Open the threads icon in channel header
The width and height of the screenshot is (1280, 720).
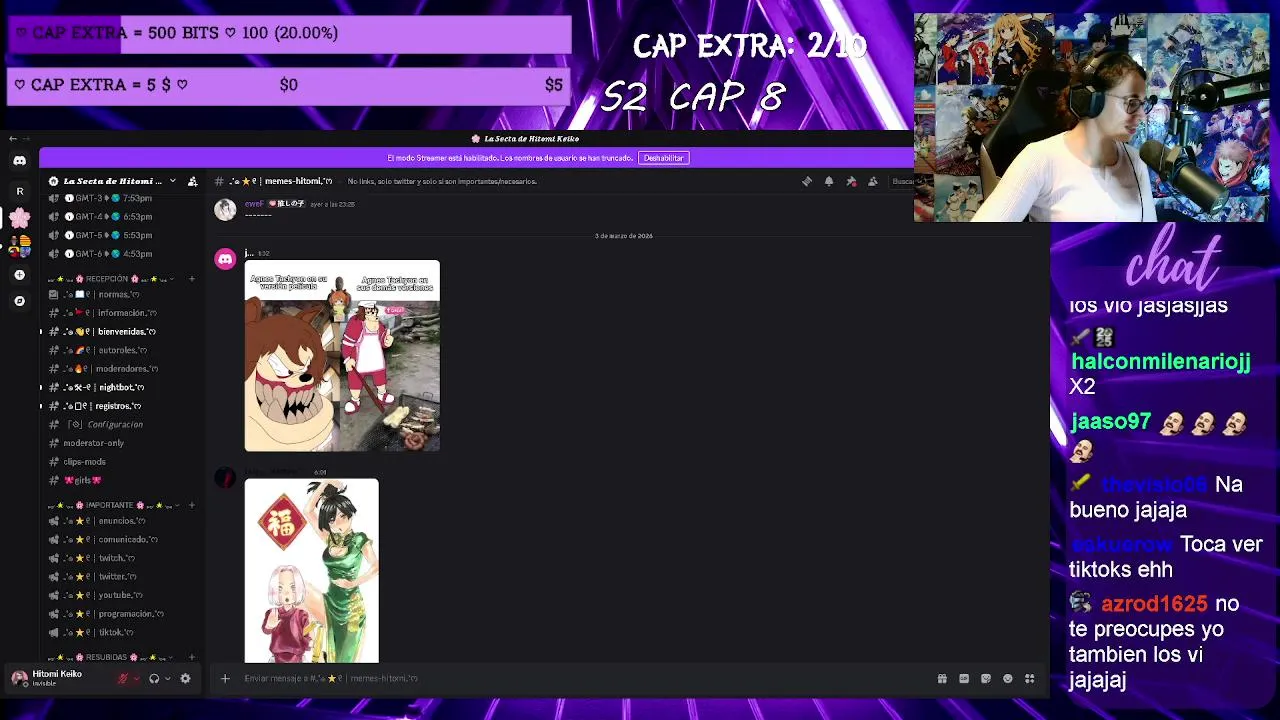(x=807, y=181)
